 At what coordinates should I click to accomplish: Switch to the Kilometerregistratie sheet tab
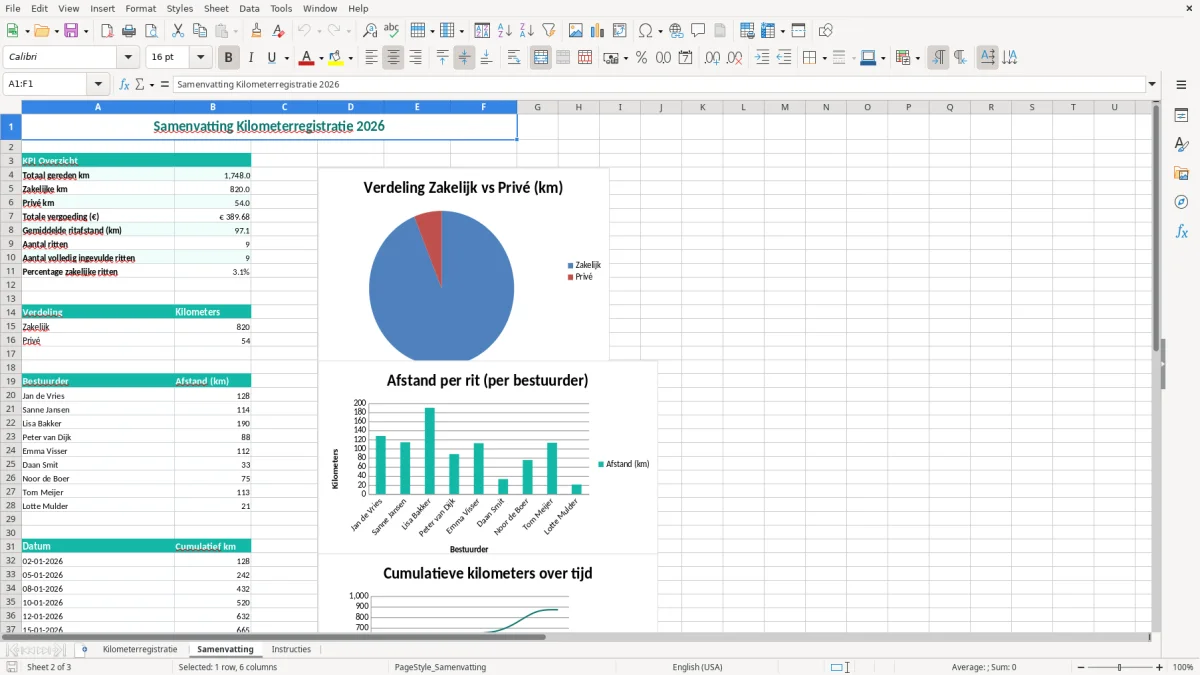point(140,649)
